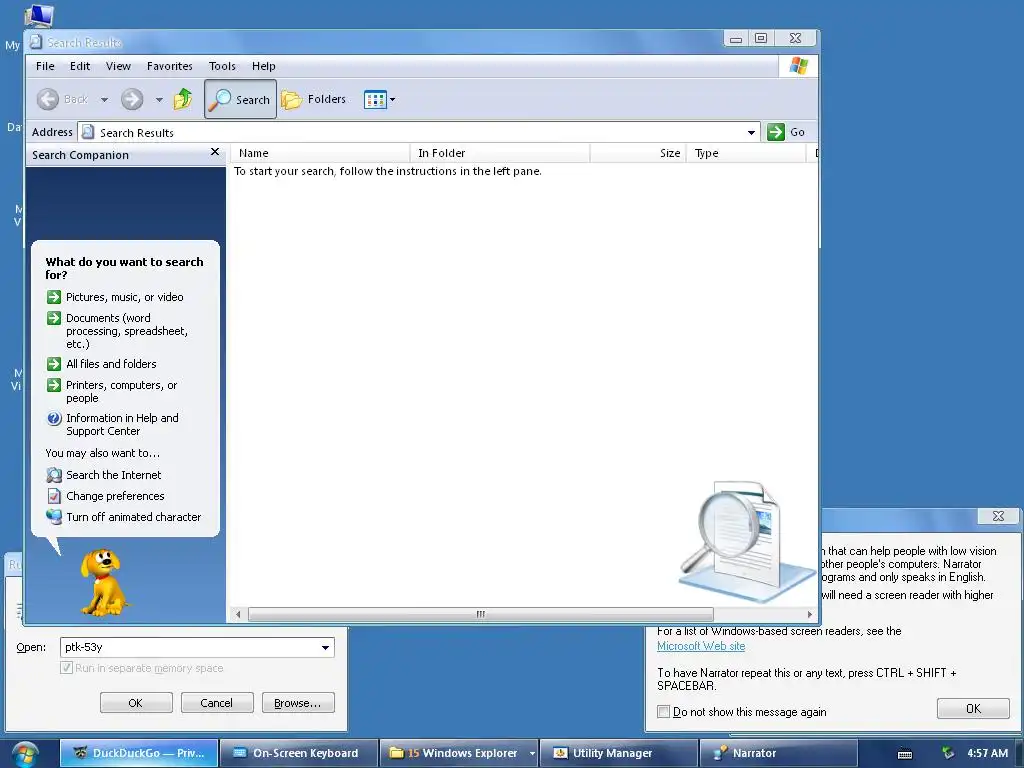Close the Search Companion pane

pos(215,152)
